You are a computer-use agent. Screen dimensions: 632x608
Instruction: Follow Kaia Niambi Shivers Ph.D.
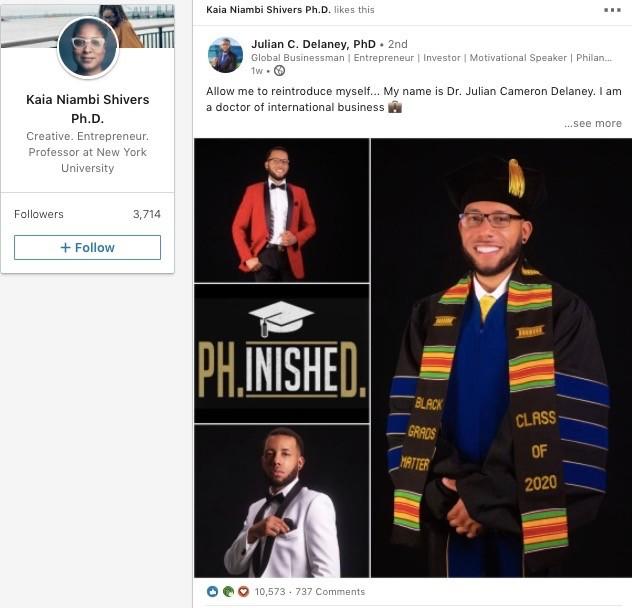coord(87,247)
